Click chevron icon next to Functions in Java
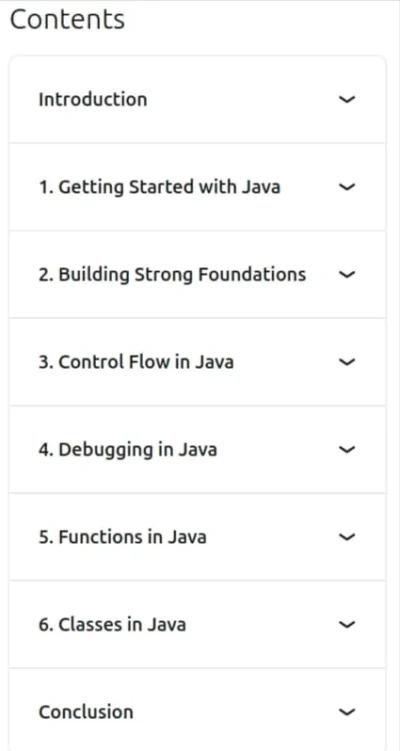The height and width of the screenshot is (751, 400). click(x=347, y=537)
